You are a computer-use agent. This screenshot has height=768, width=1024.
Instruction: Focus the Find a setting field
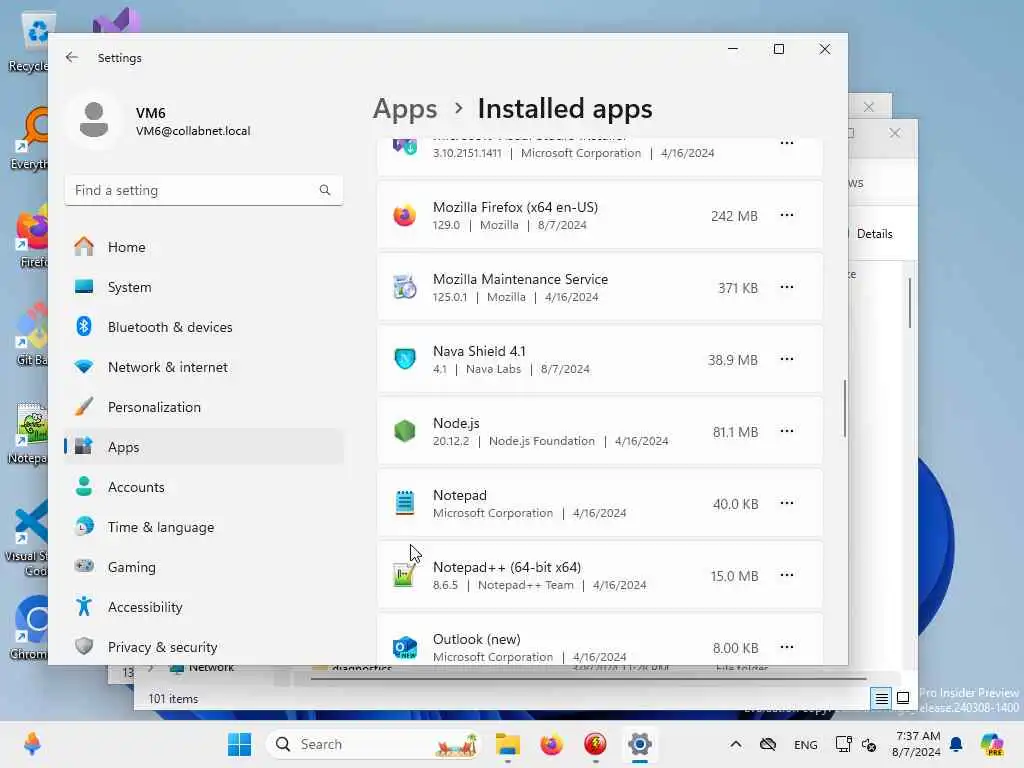tap(204, 190)
